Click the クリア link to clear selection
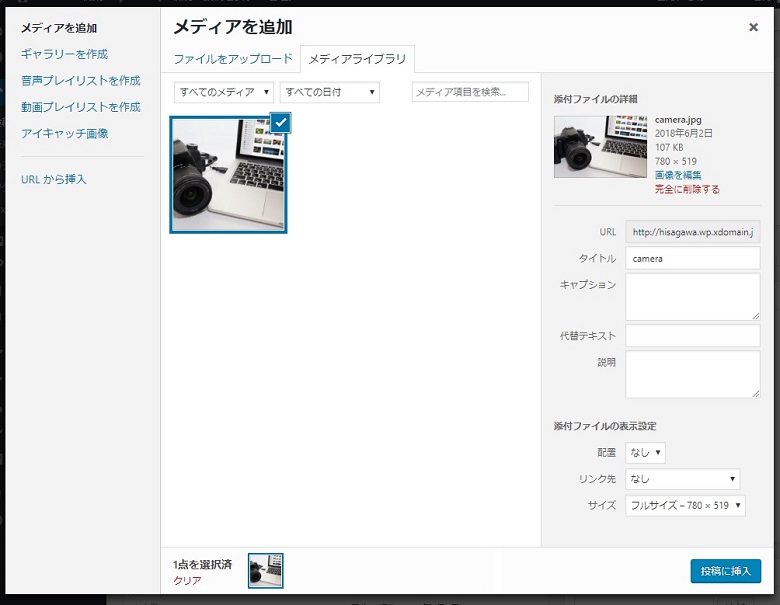Viewport: 780px width, 605px height. [x=188, y=580]
